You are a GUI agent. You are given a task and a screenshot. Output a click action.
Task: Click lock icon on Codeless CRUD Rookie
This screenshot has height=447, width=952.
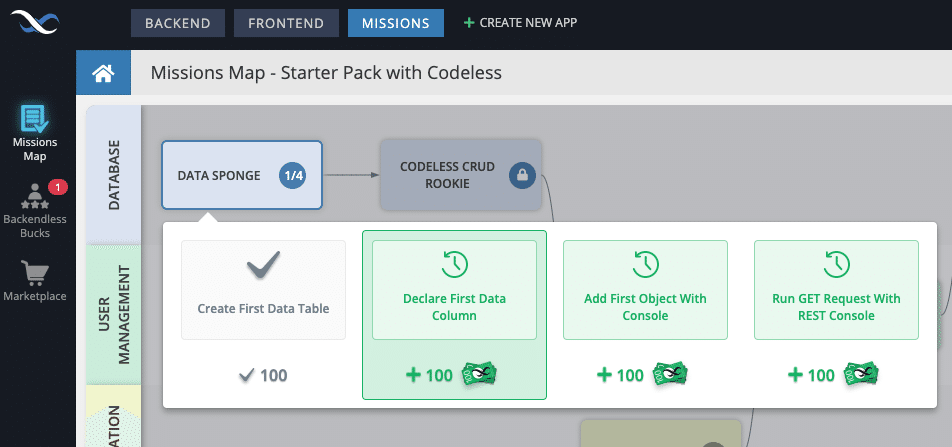pos(522,176)
